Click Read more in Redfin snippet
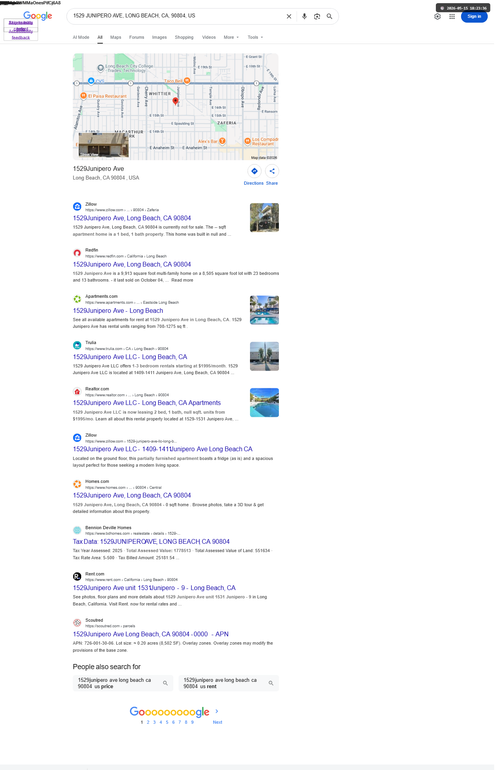This screenshot has width=500, height=770. tap(182, 280)
